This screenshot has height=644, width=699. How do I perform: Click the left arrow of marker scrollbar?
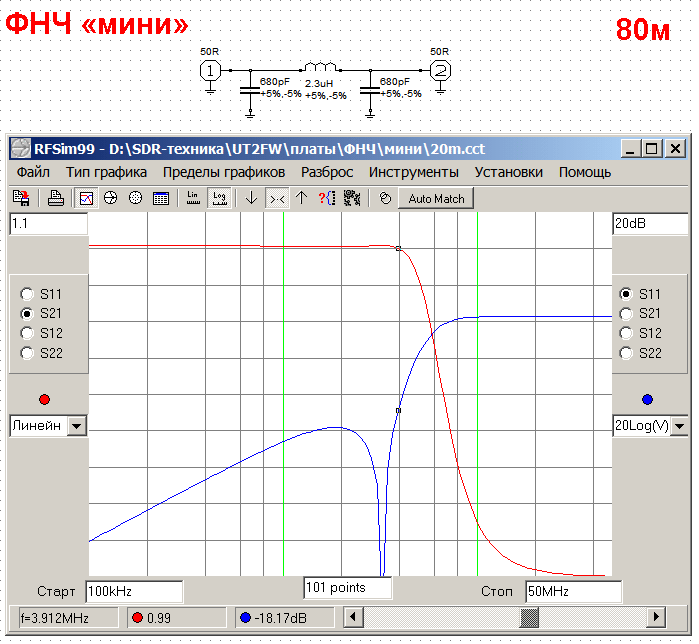354,618
